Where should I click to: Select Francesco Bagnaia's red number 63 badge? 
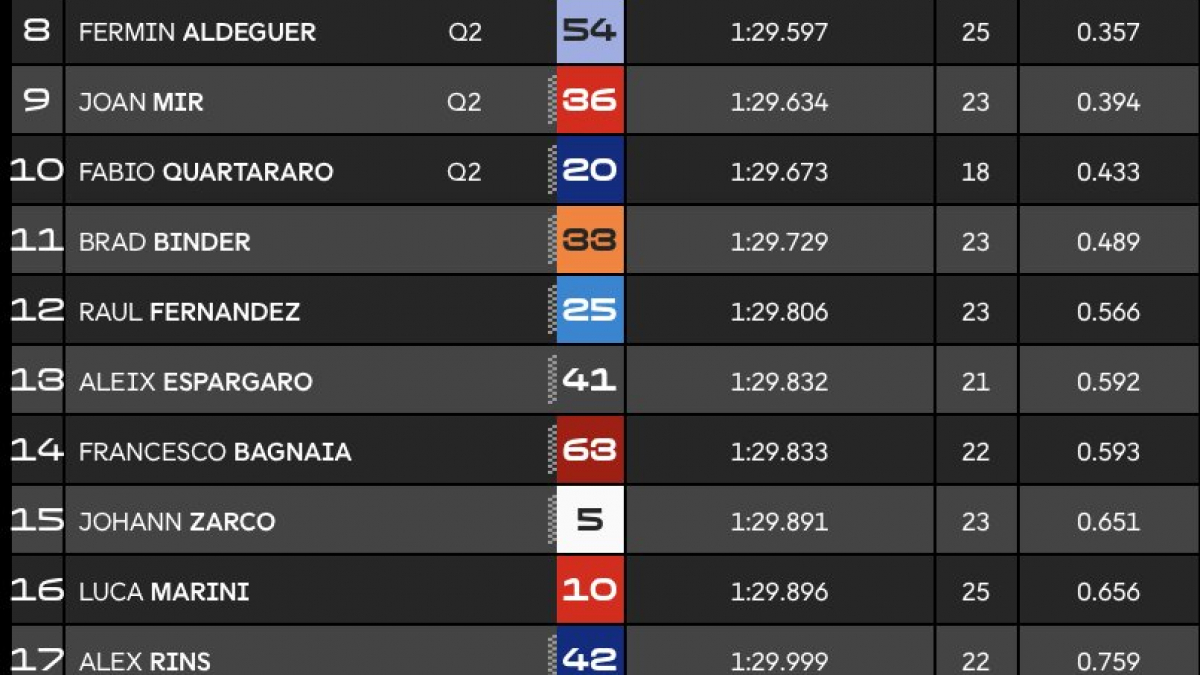tap(590, 450)
